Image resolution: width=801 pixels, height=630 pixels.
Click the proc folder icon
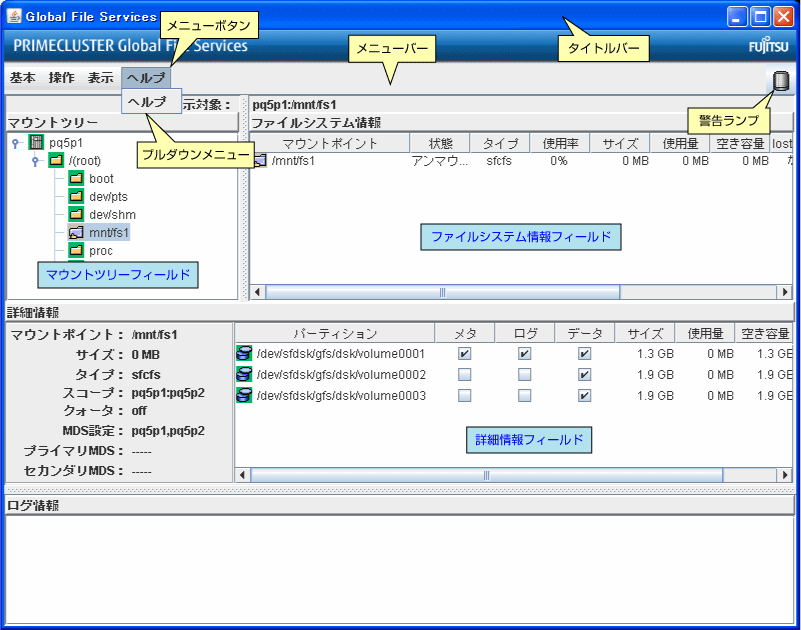pyautogui.click(x=76, y=250)
